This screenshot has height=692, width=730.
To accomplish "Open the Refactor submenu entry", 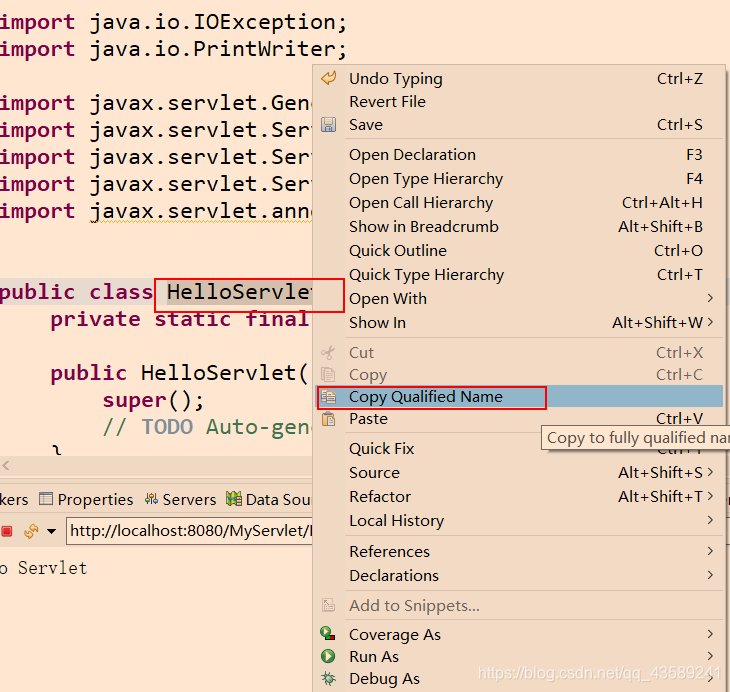I will 519,496.
